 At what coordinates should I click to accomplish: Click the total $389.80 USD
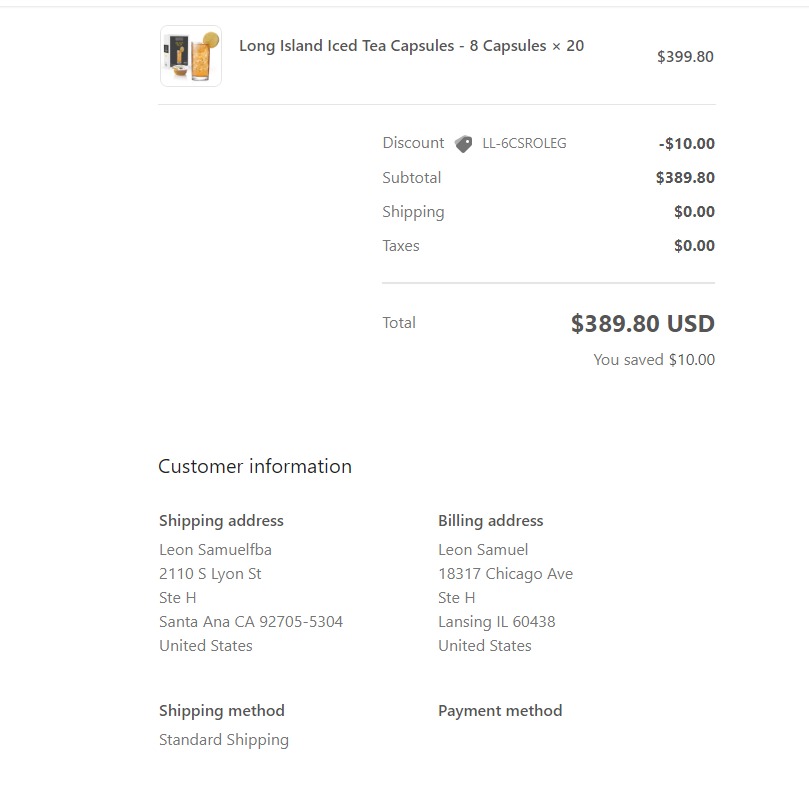(x=642, y=323)
